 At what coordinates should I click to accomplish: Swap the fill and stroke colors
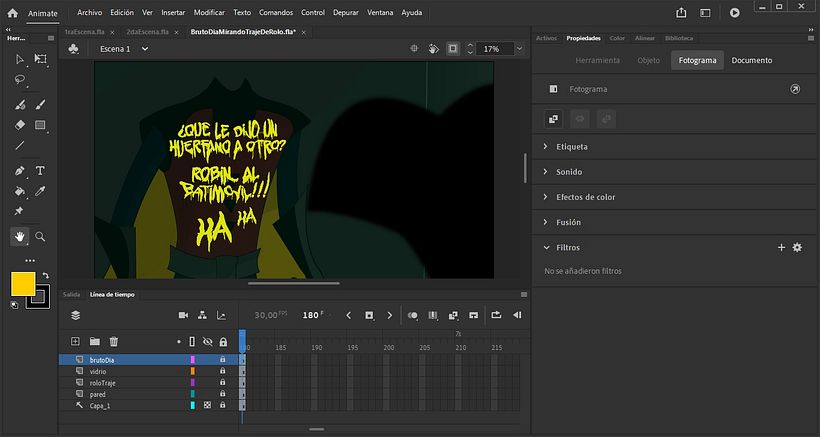tap(45, 275)
